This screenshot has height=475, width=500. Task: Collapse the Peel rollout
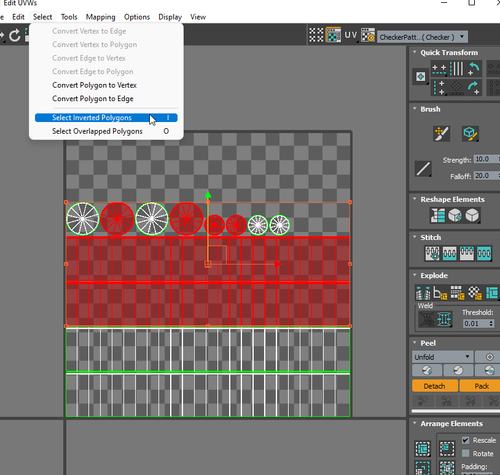415,343
